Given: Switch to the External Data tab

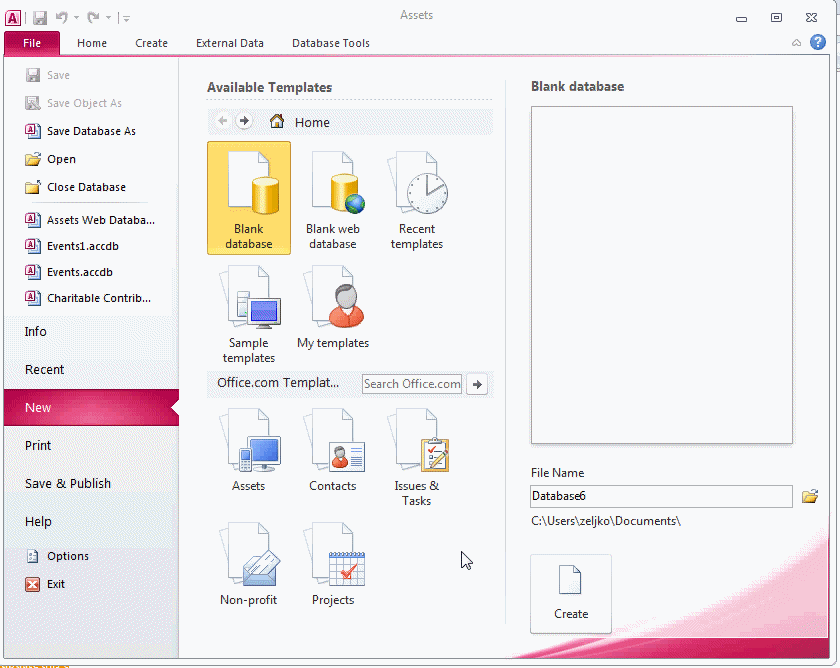Looking at the screenshot, I should click(230, 43).
